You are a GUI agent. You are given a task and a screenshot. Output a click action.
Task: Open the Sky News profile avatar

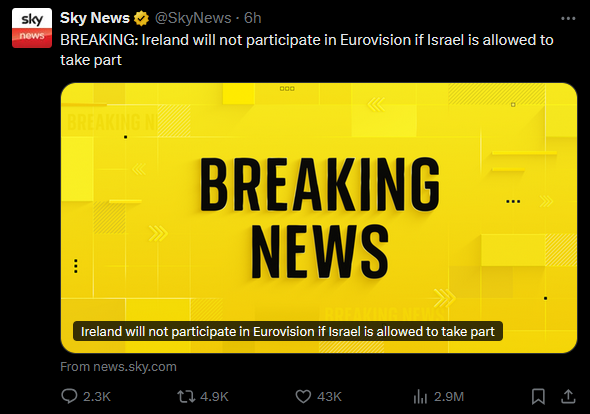click(x=32, y=28)
